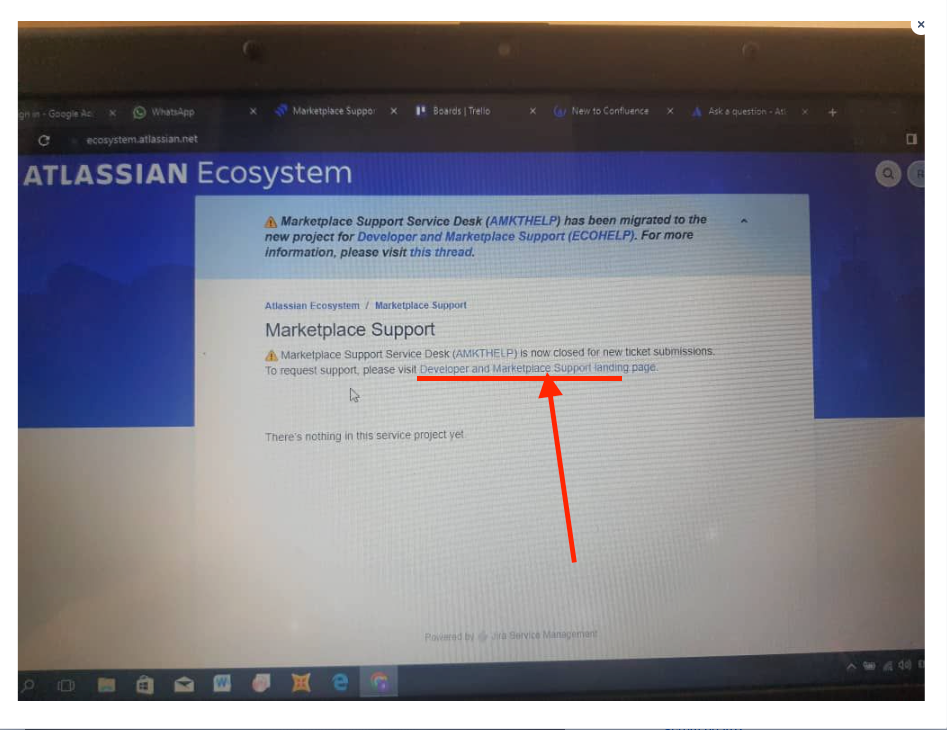
Task: Open Windows Task View on the taskbar
Action: (x=66, y=686)
